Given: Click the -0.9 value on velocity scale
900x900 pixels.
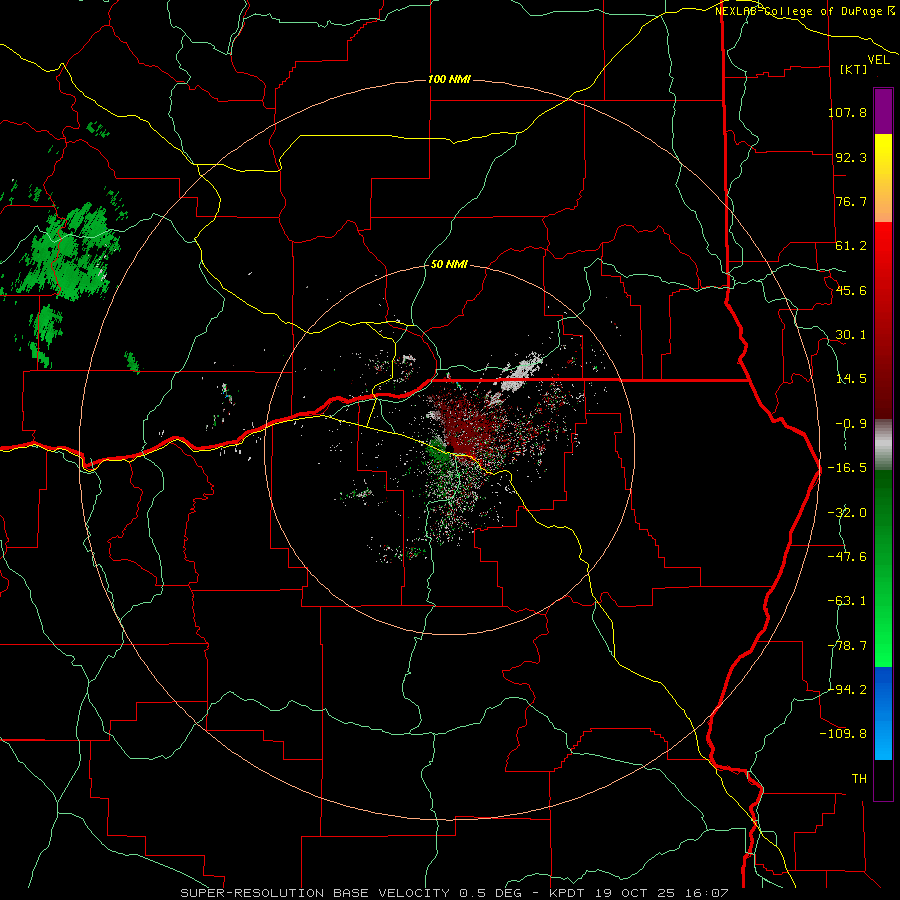Looking at the screenshot, I should [851, 424].
